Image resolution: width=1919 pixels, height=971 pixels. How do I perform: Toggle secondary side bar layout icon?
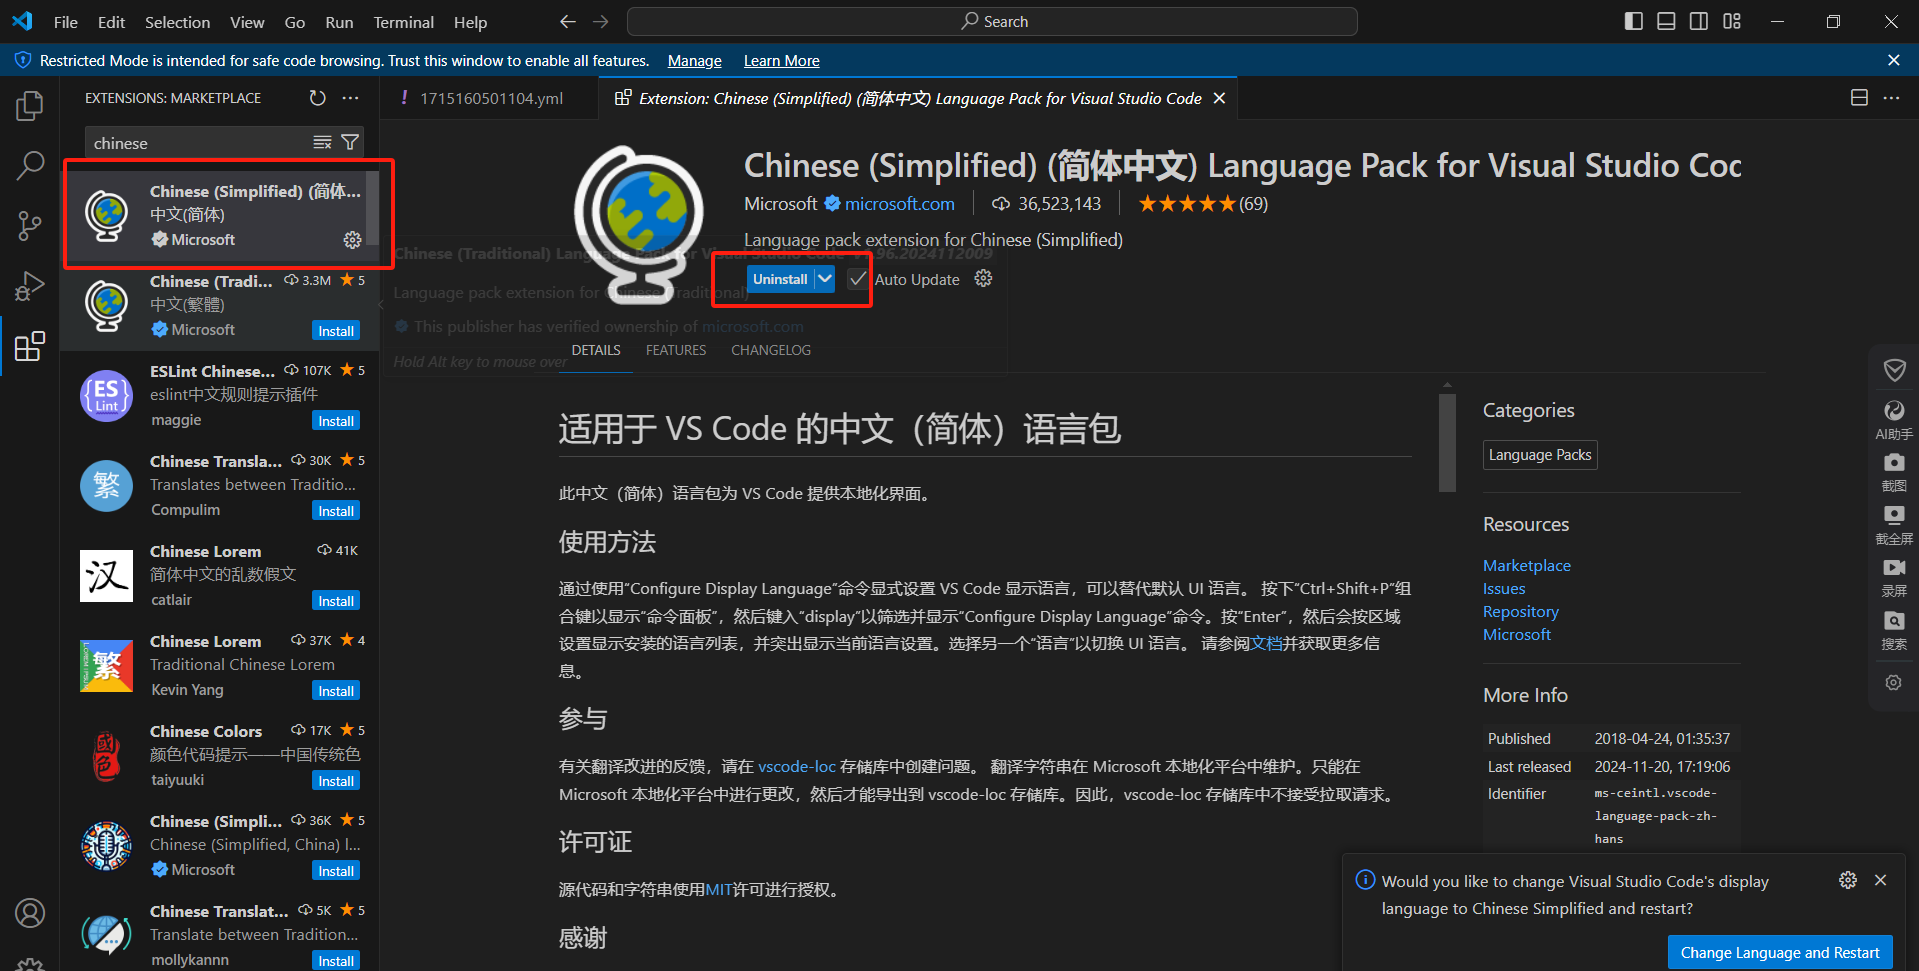(1699, 22)
